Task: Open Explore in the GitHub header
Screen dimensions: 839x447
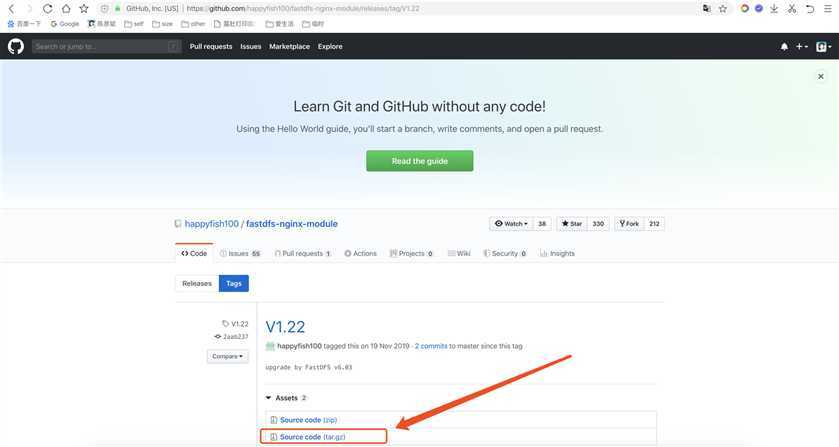Action: pos(330,47)
